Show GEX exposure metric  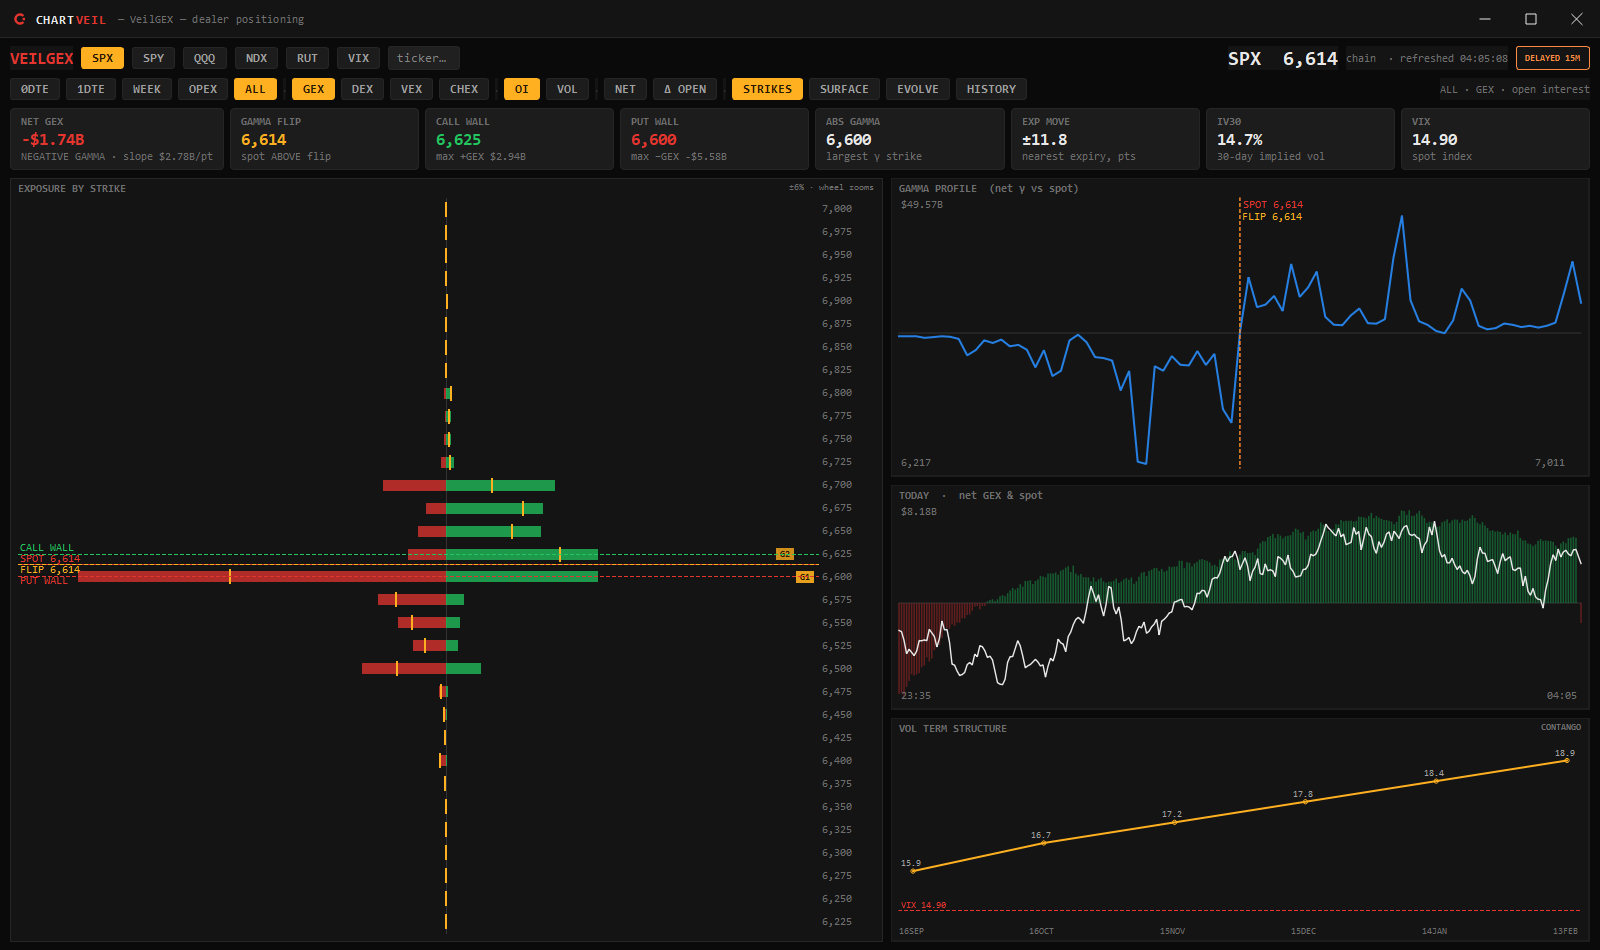tap(314, 89)
